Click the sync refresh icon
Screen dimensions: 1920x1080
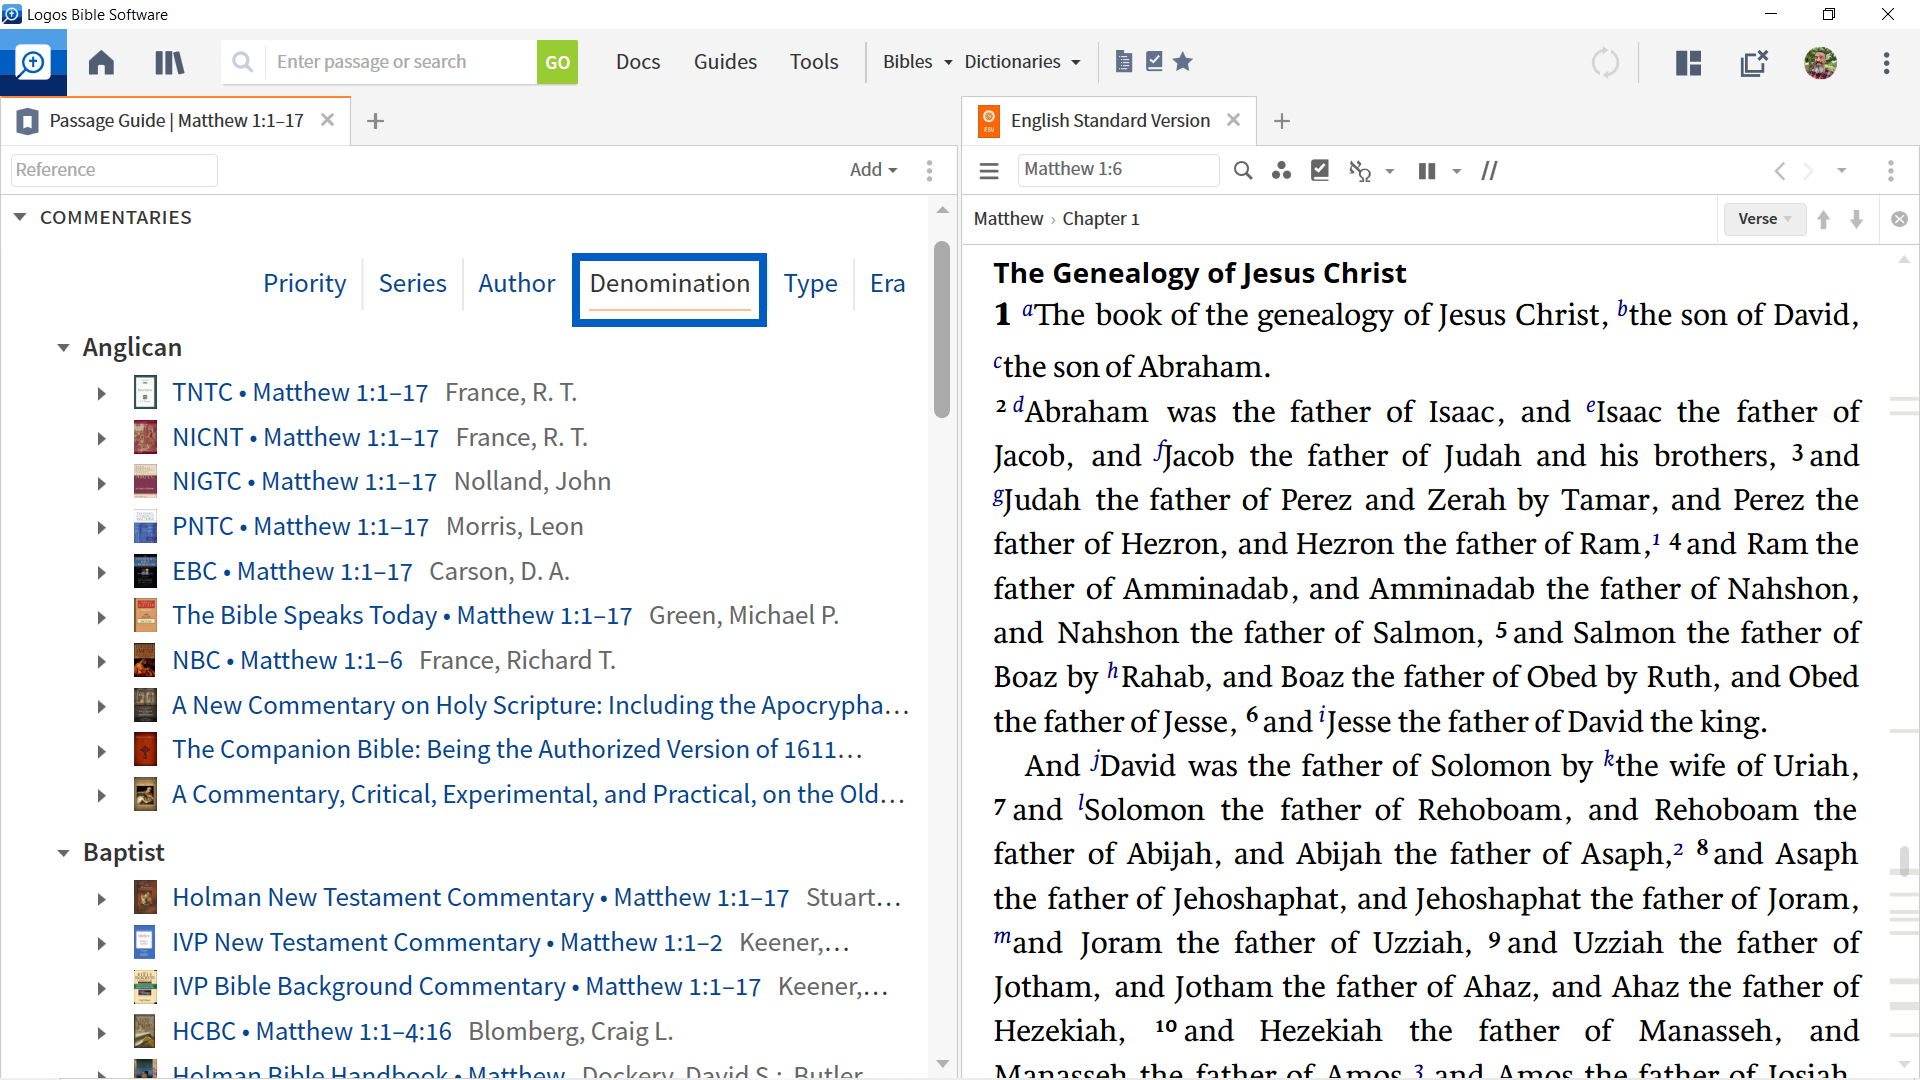click(1605, 62)
